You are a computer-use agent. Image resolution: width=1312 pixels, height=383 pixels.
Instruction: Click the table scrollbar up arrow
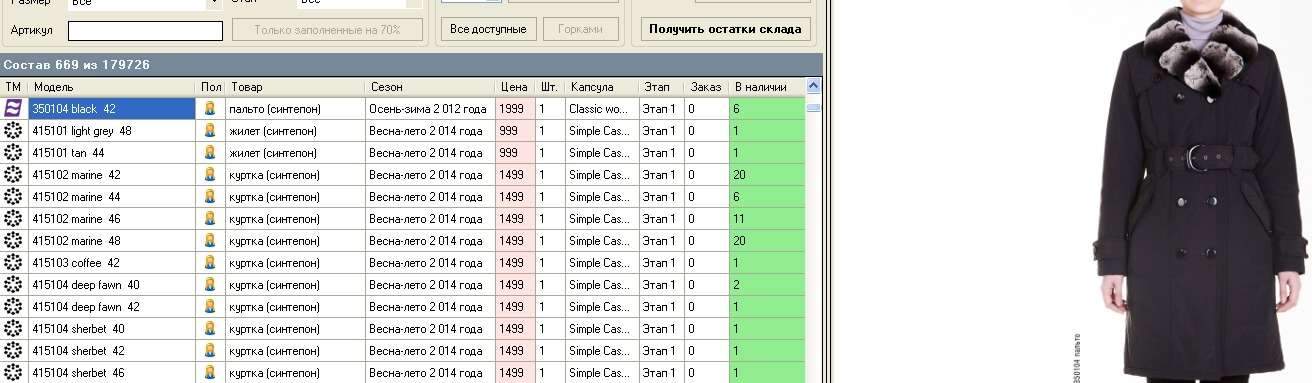click(813, 87)
